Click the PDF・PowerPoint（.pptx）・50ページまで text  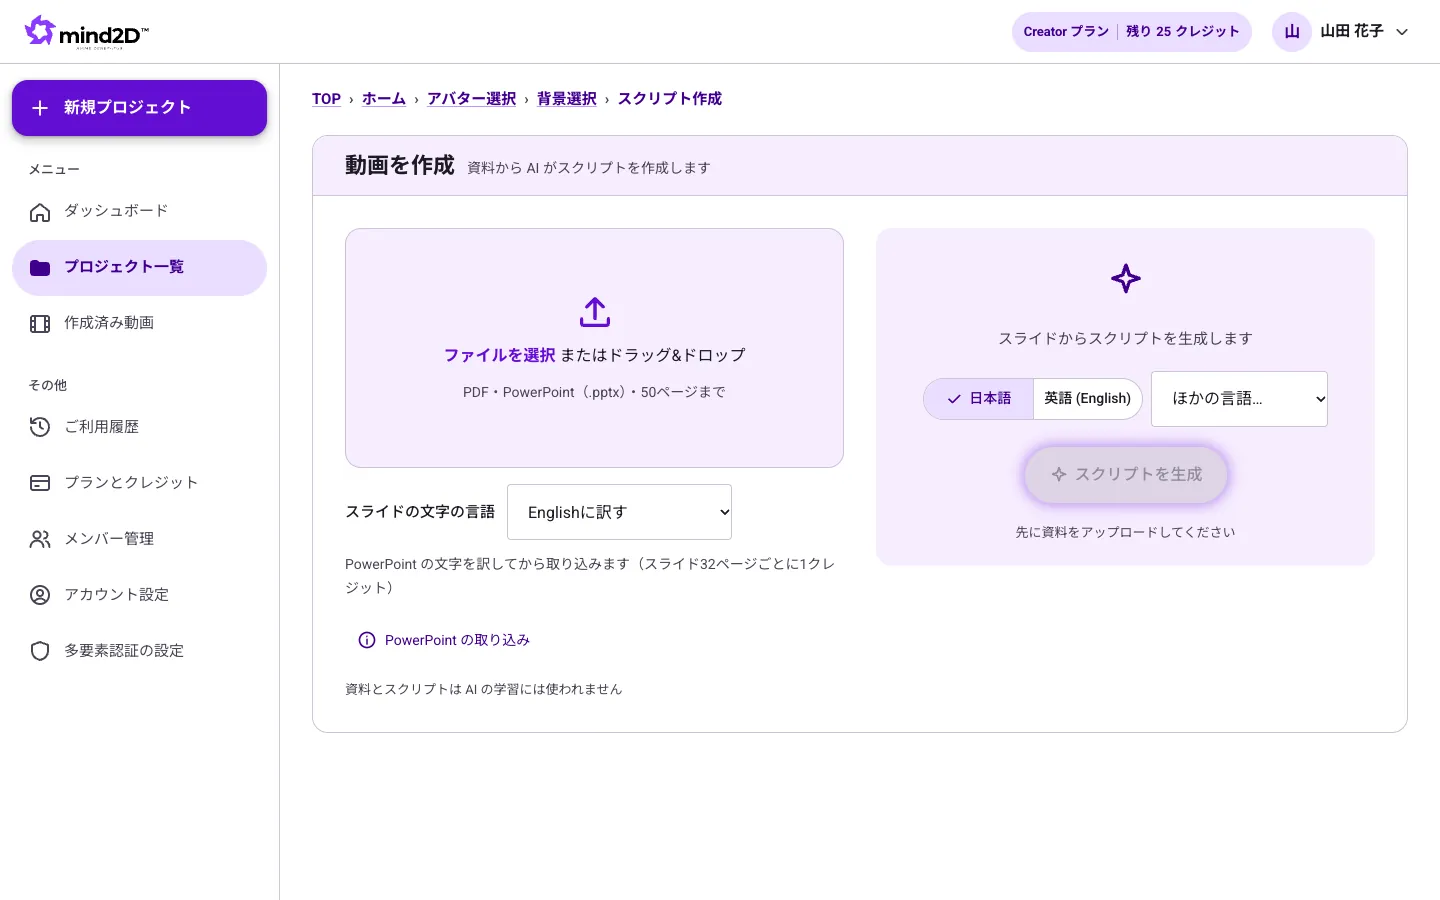pos(594,392)
